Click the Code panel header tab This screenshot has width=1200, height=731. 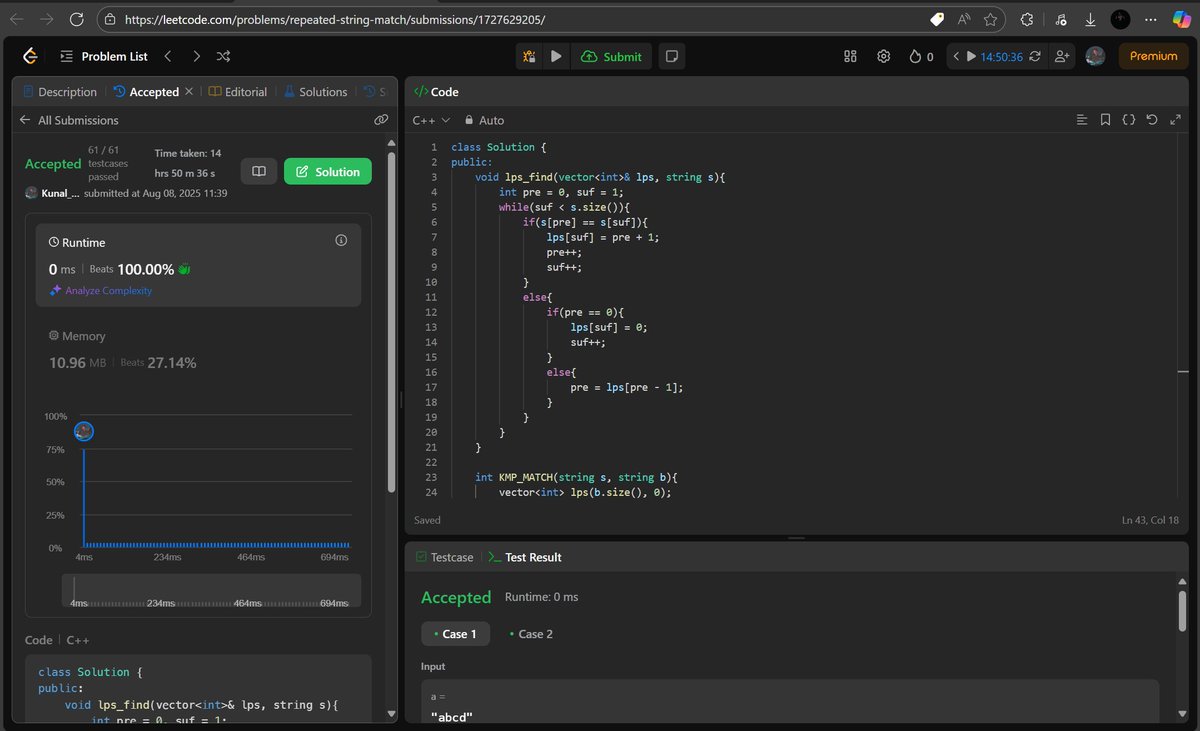[x=436, y=92]
